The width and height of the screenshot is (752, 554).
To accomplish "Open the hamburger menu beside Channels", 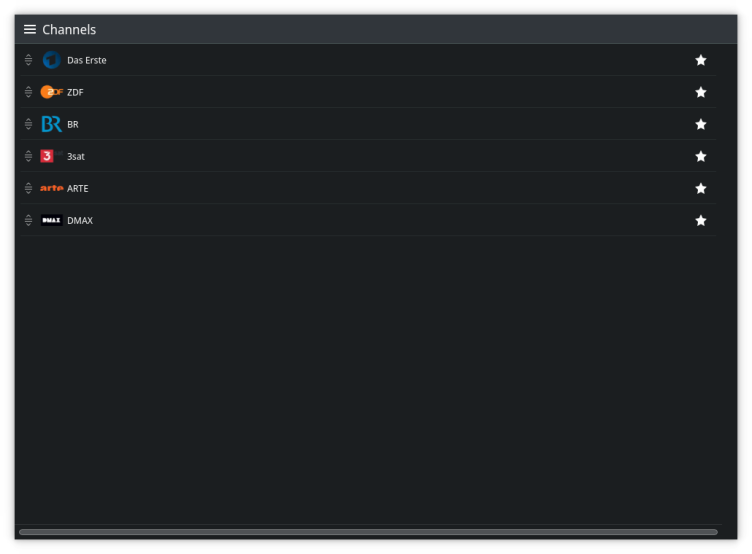I will point(30,29).
